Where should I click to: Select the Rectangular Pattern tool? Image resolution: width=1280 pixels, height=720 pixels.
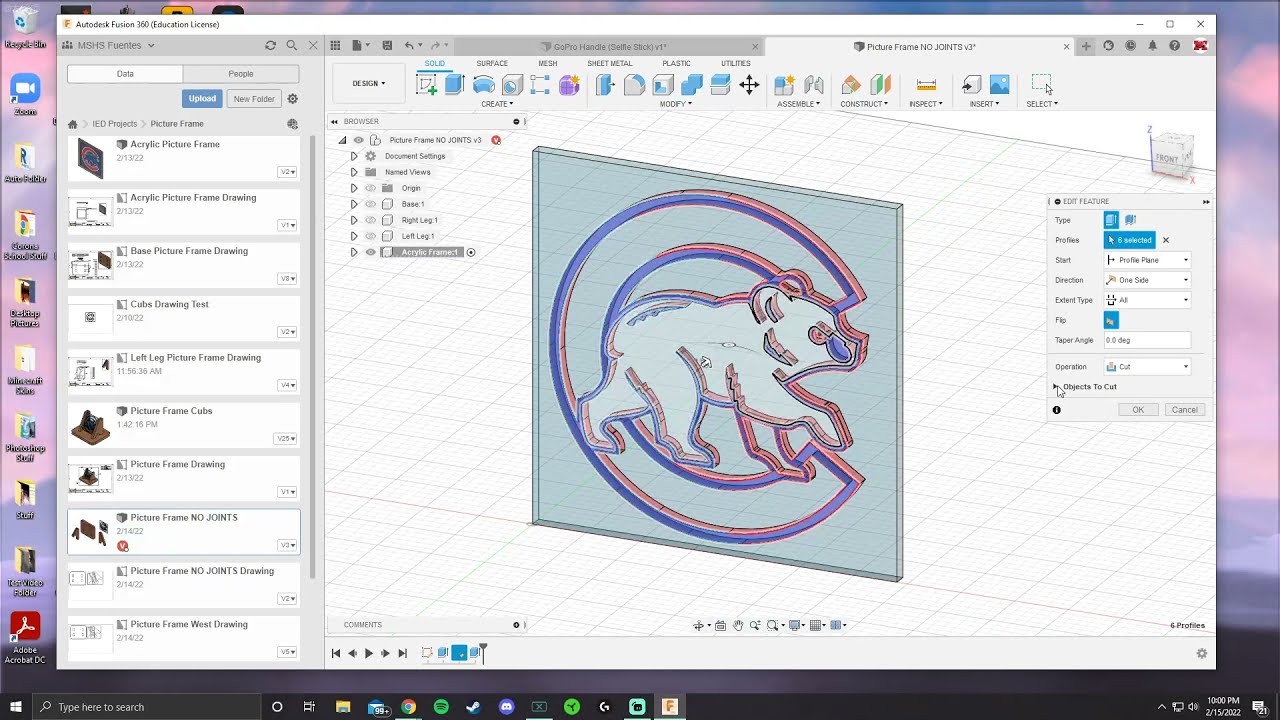pyautogui.click(x=541, y=85)
